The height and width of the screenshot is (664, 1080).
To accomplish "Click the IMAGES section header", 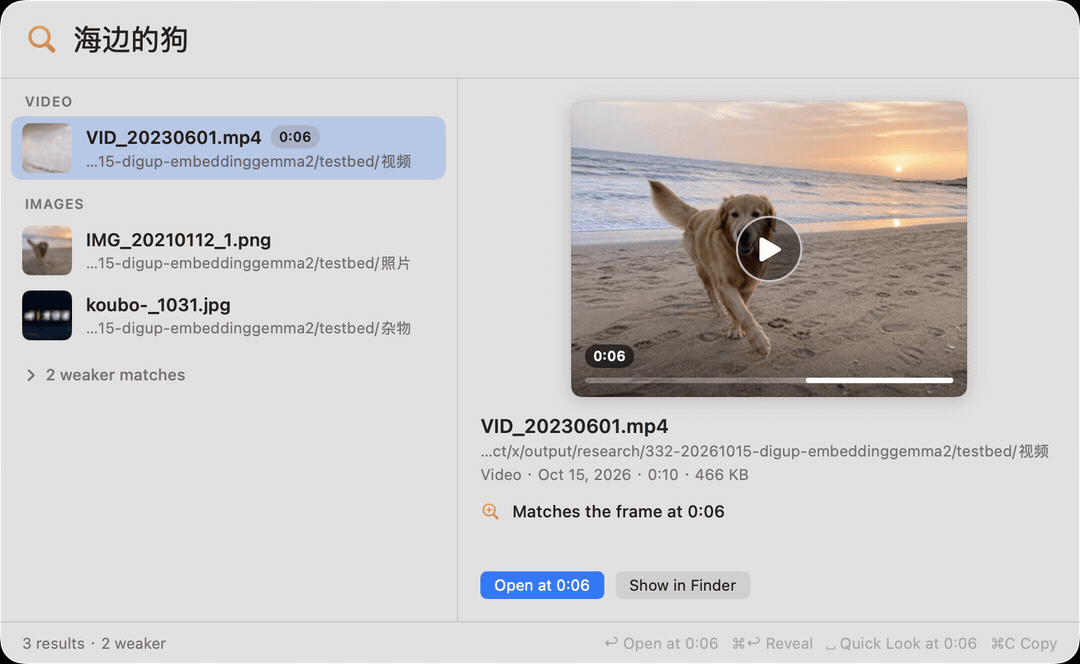I will pyautogui.click(x=54, y=205).
